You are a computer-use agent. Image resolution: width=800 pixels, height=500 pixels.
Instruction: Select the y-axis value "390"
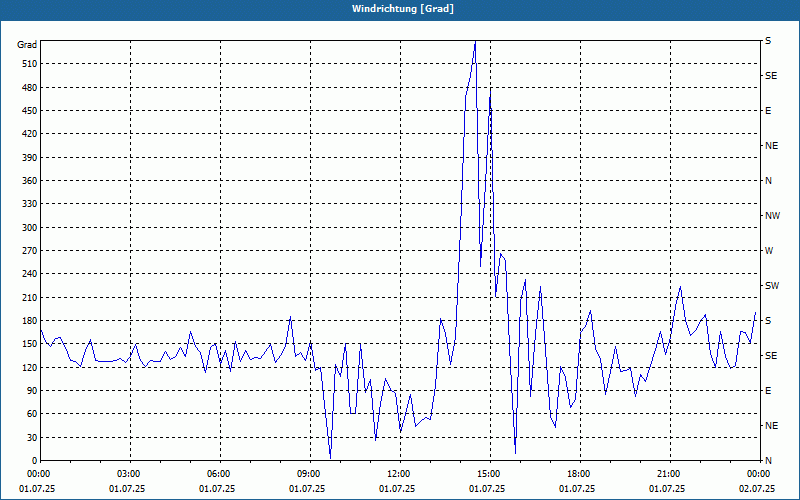[x=30, y=158]
